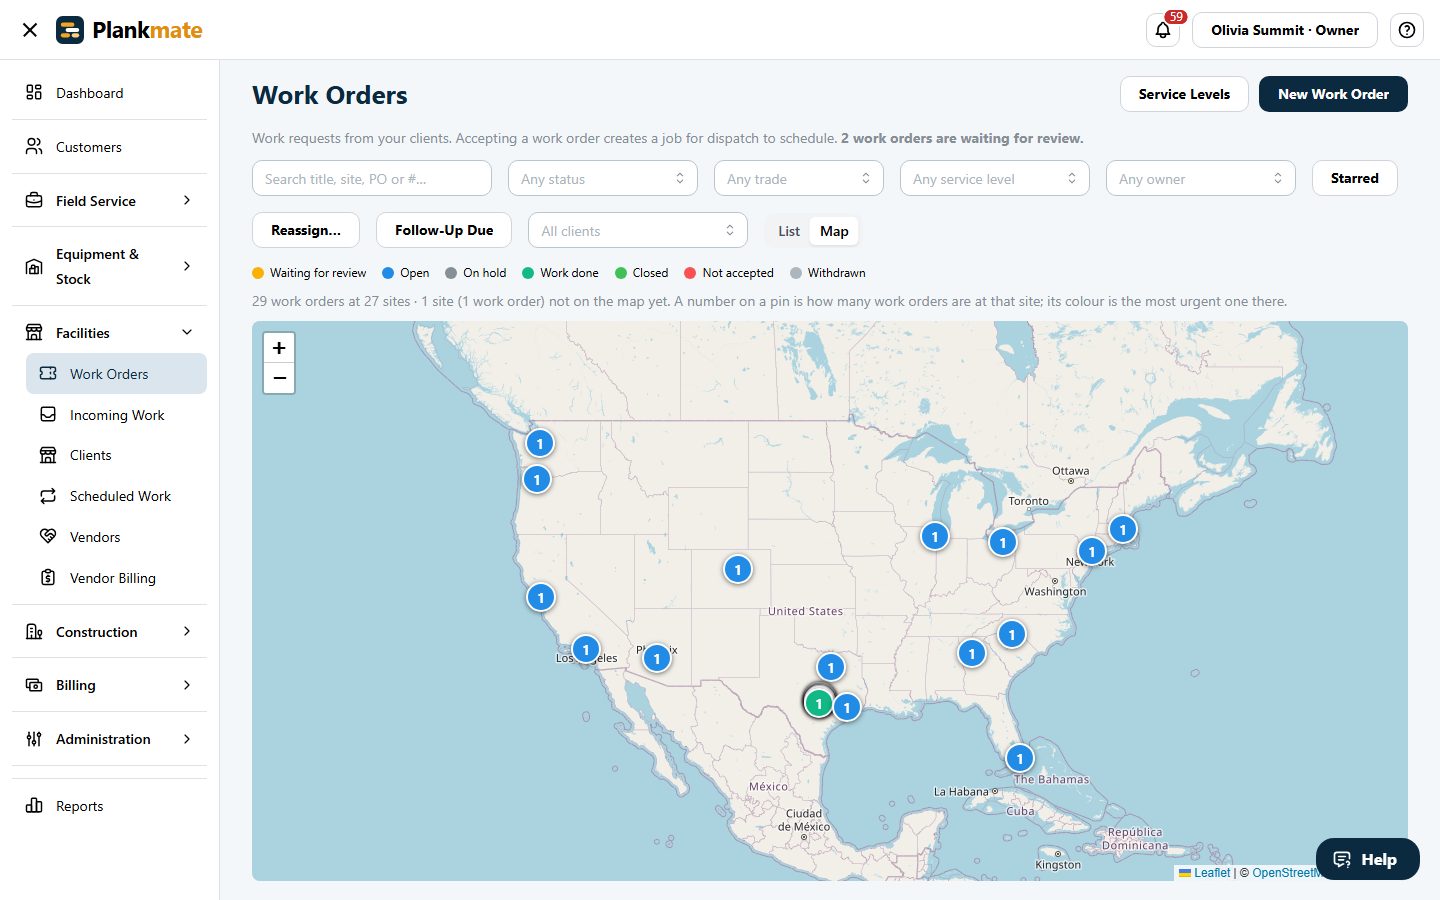Zoom out the map with minus
Viewport: 1440px width, 900px height.
279,378
